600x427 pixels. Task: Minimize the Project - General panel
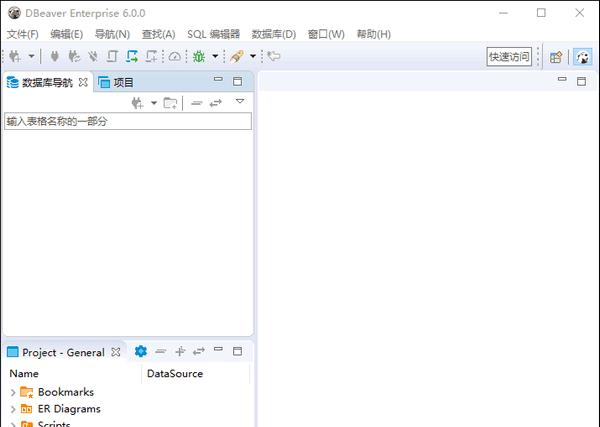218,349
